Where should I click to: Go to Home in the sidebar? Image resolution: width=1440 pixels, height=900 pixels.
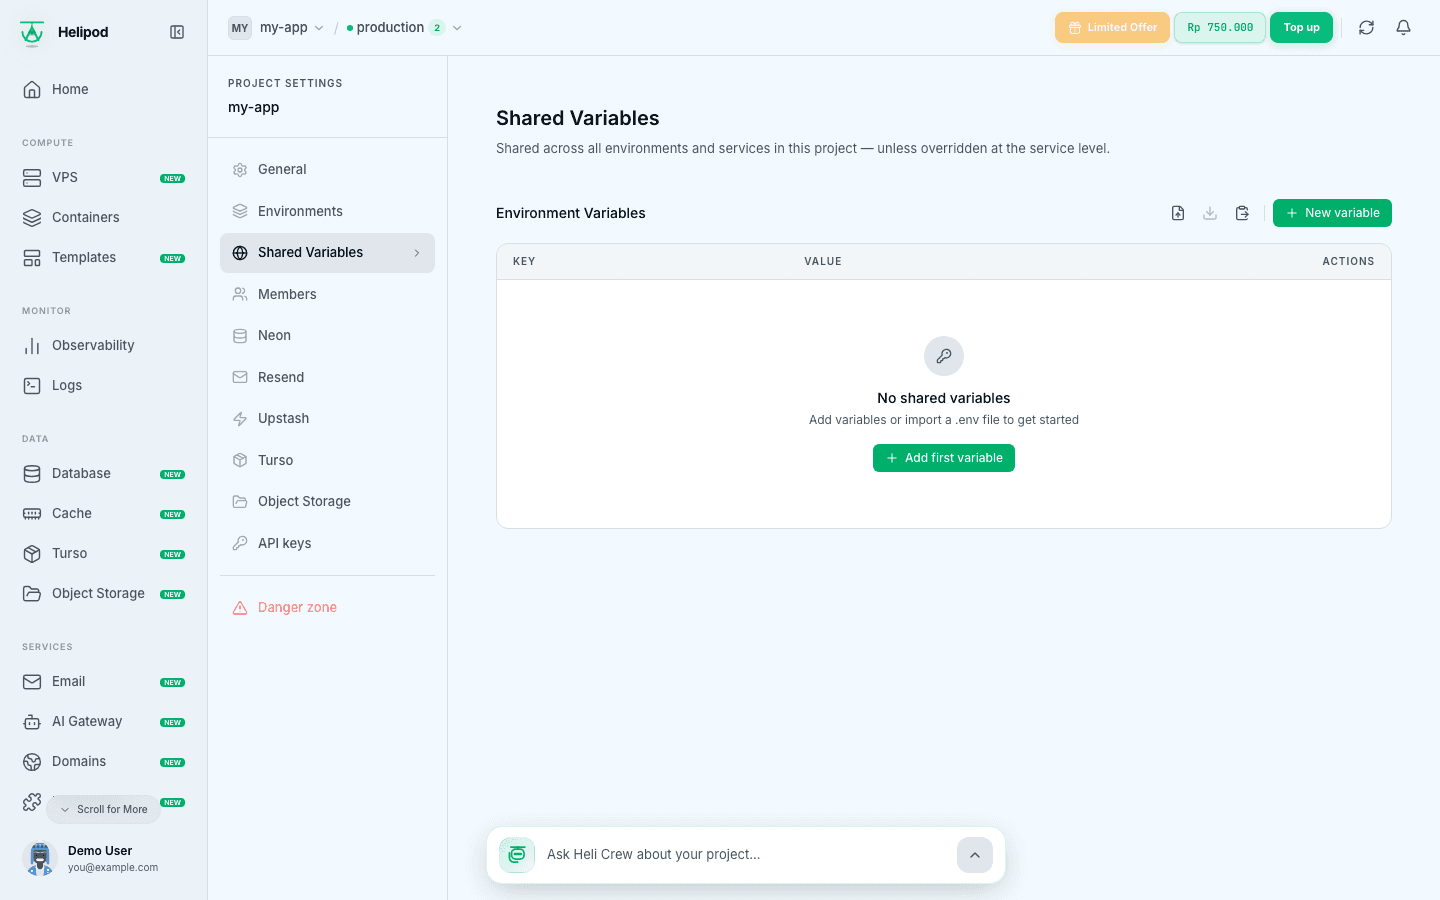tap(104, 89)
